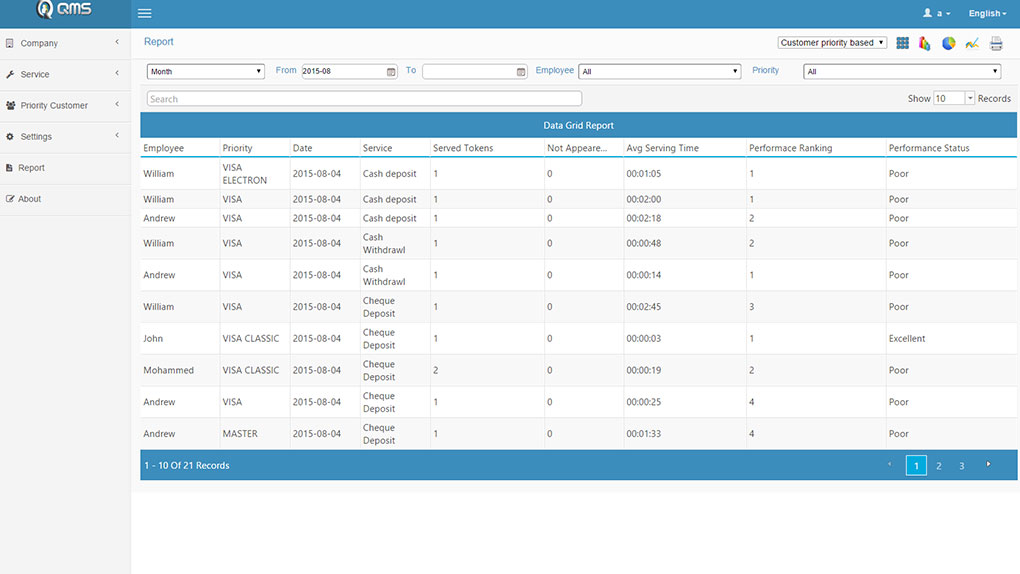Open the Employee filter dropdown
The height and width of the screenshot is (574, 1020).
660,72
